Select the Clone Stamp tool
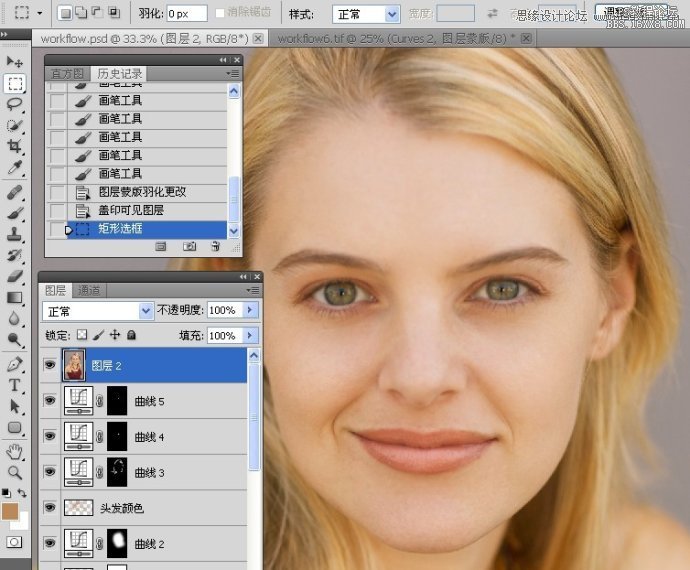 click(15, 234)
